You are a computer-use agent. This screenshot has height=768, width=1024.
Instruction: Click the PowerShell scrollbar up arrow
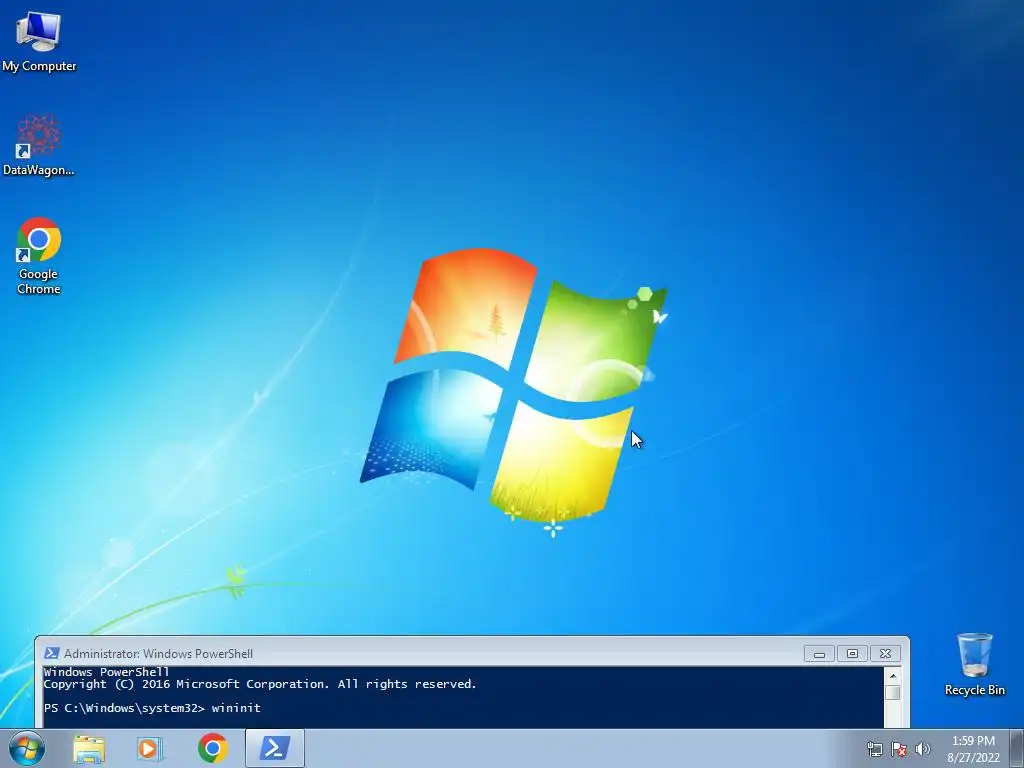893,675
